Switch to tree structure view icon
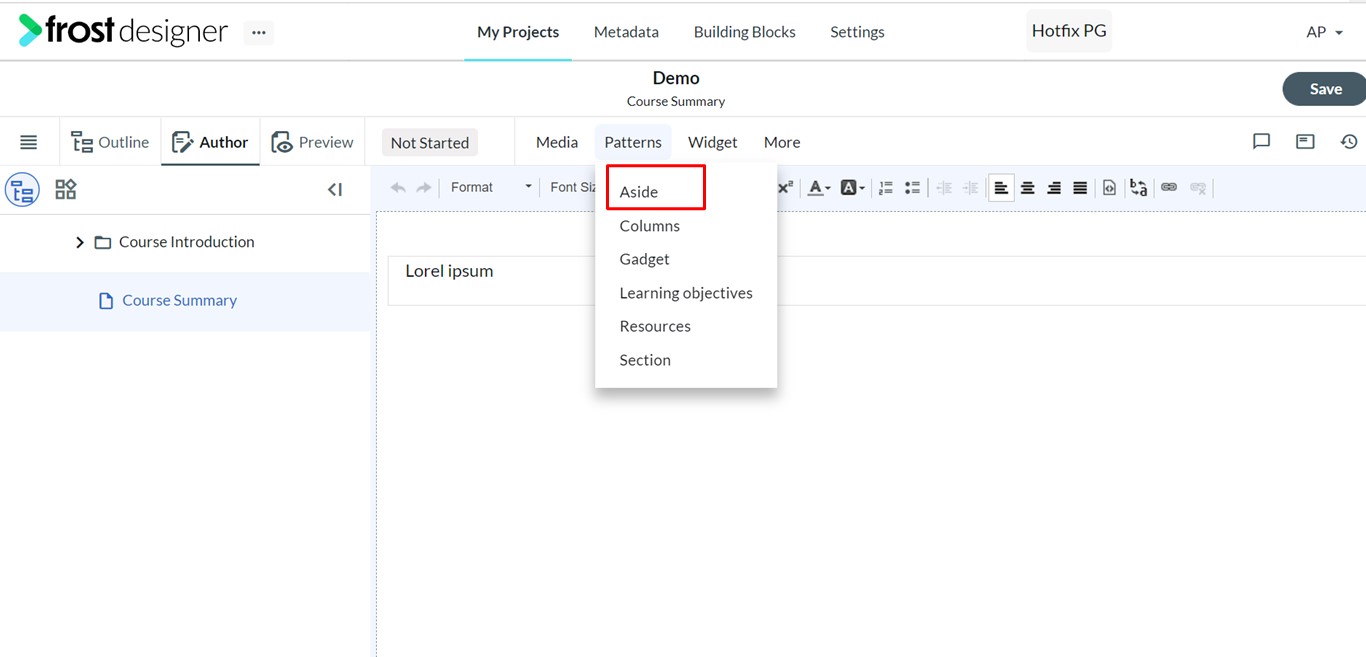Screen dimensions: 1366x657 pos(22,189)
